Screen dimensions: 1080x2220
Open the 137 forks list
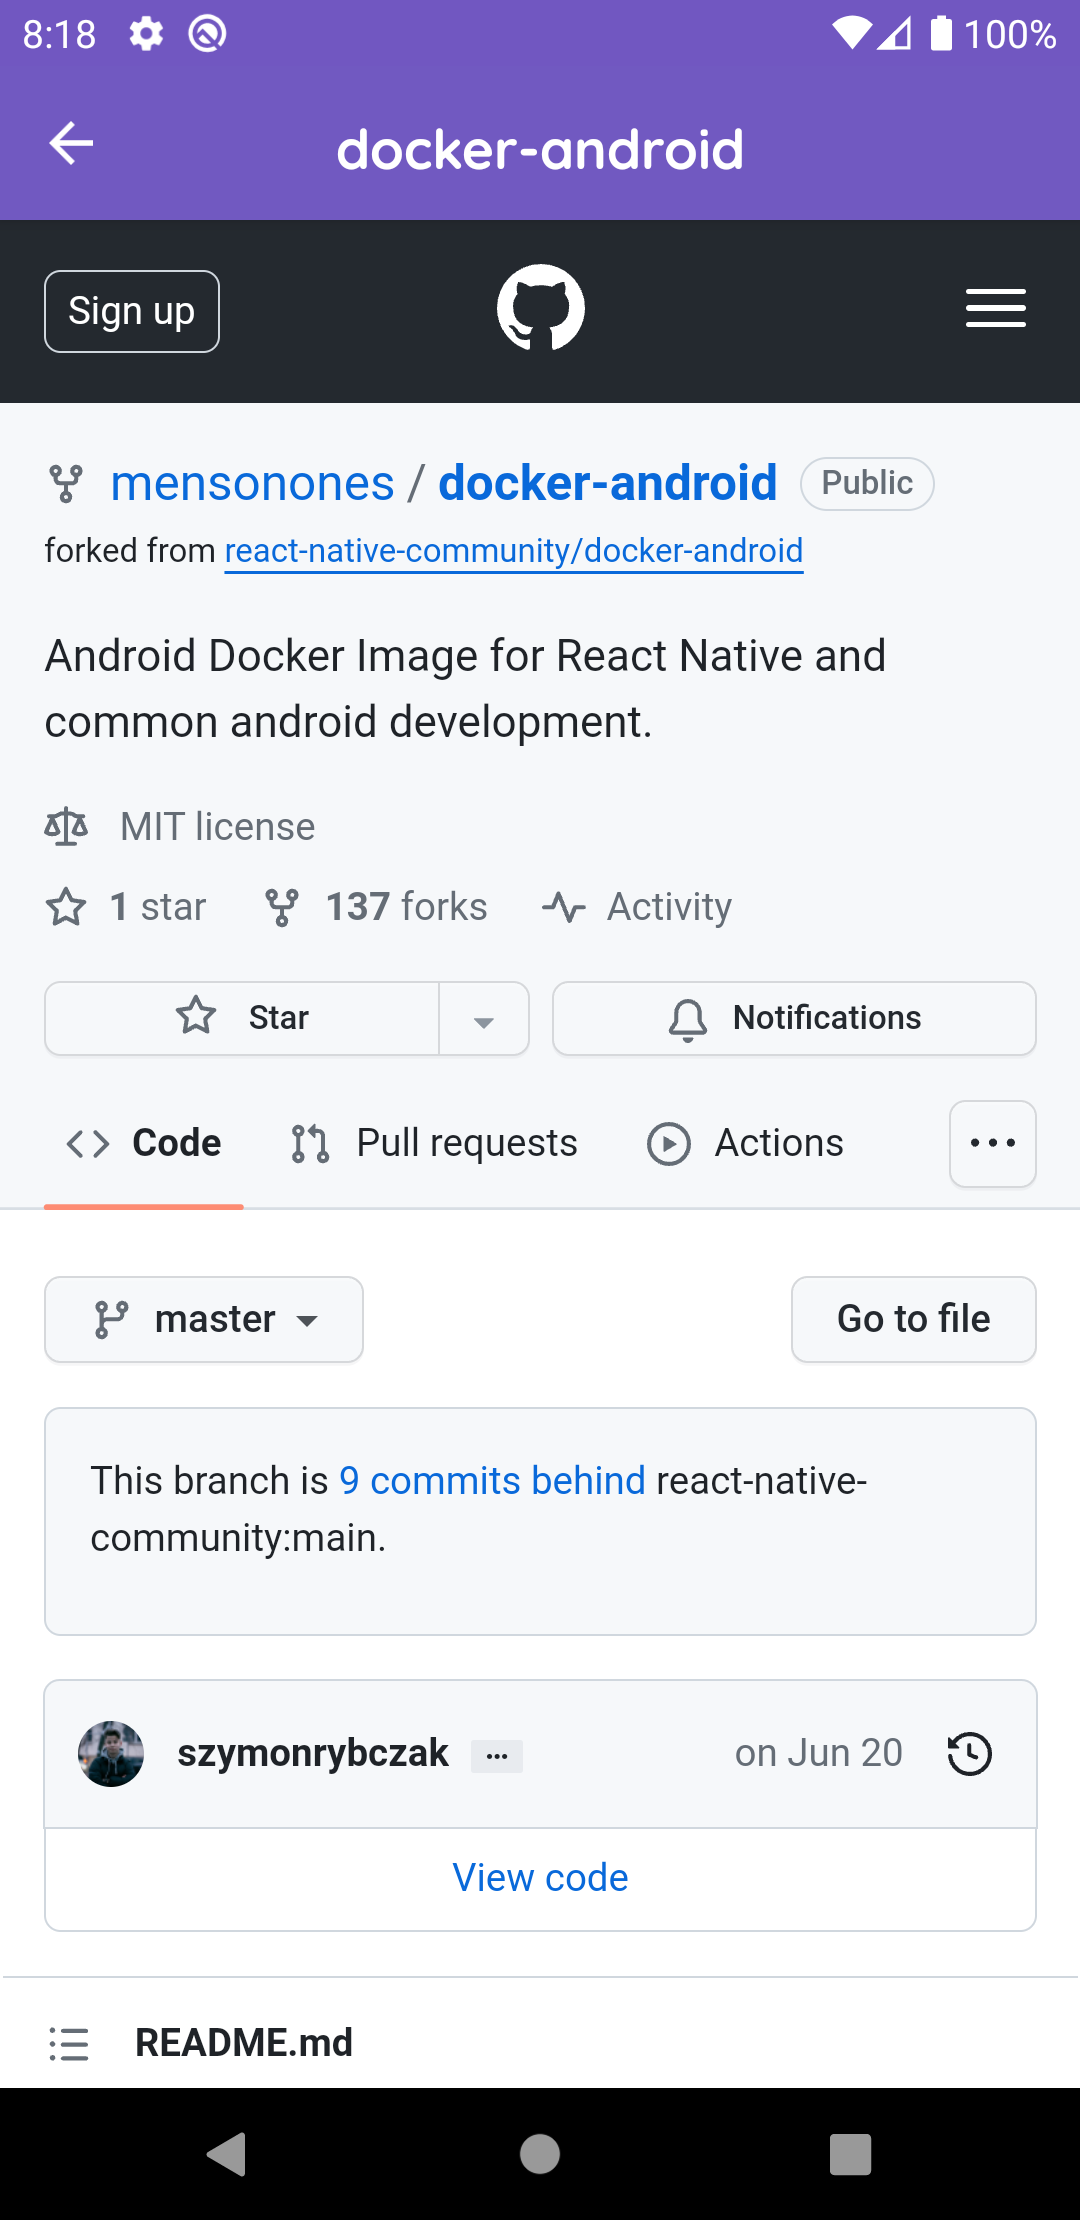click(375, 907)
